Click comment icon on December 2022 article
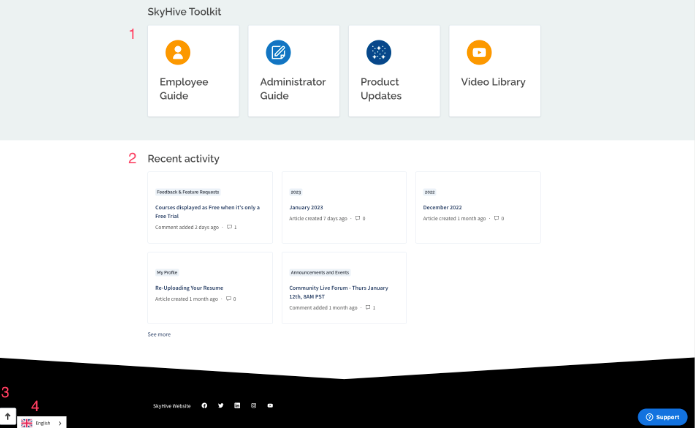This screenshot has height=434, width=695. [496, 218]
